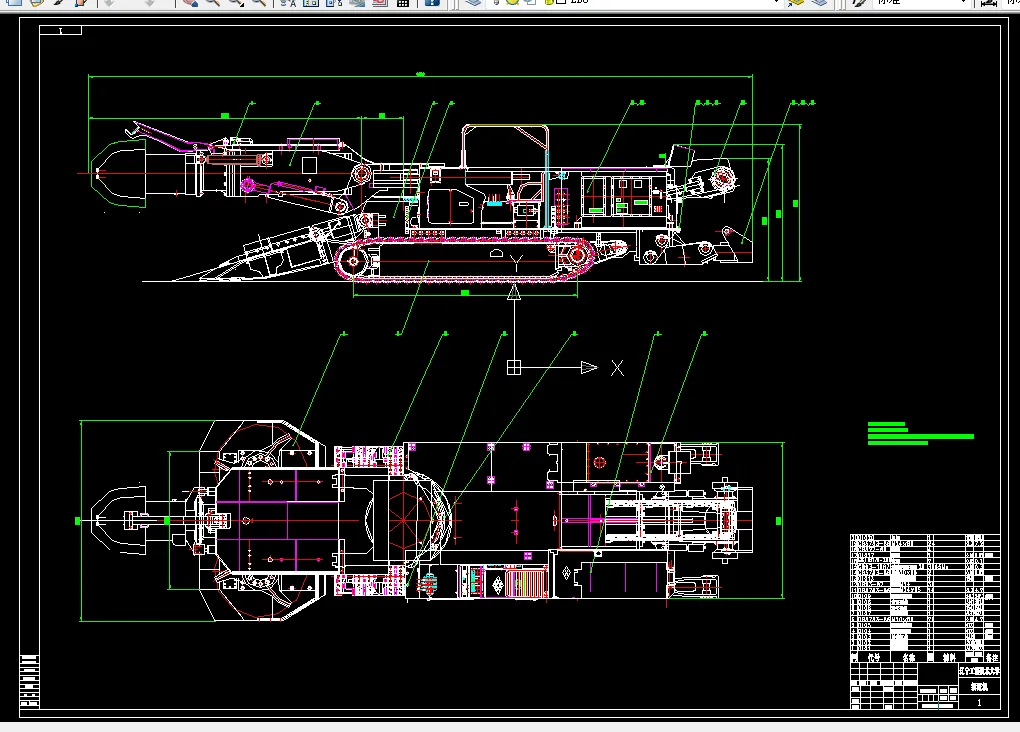
Task: Open the Dimension Style manager icon
Action: (989, 3)
